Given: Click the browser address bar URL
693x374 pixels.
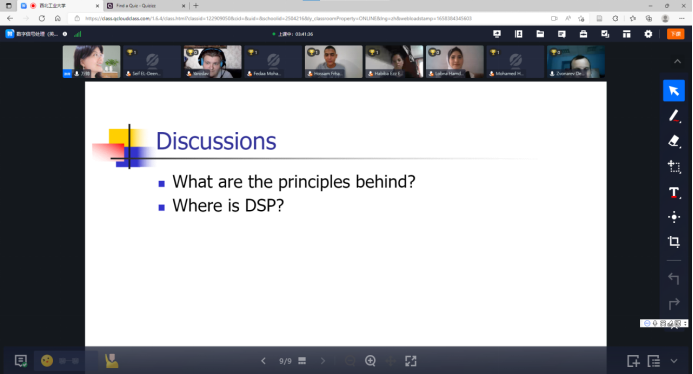Looking at the screenshot, I should [x=278, y=19].
